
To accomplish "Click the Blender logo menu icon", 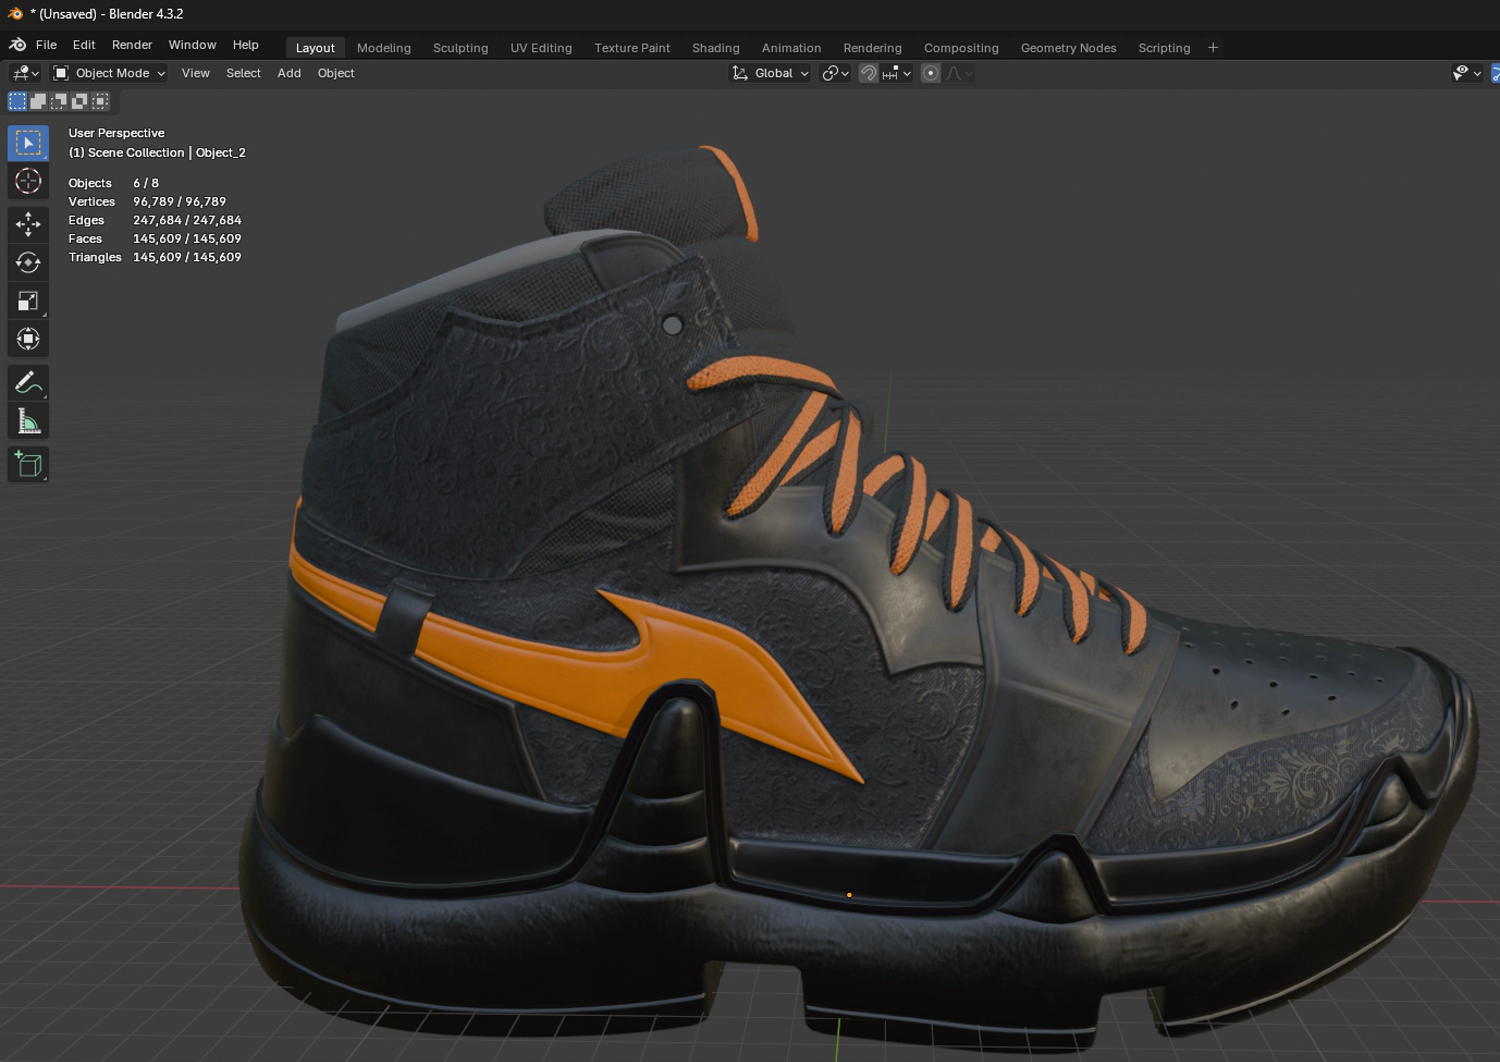I will coord(17,45).
